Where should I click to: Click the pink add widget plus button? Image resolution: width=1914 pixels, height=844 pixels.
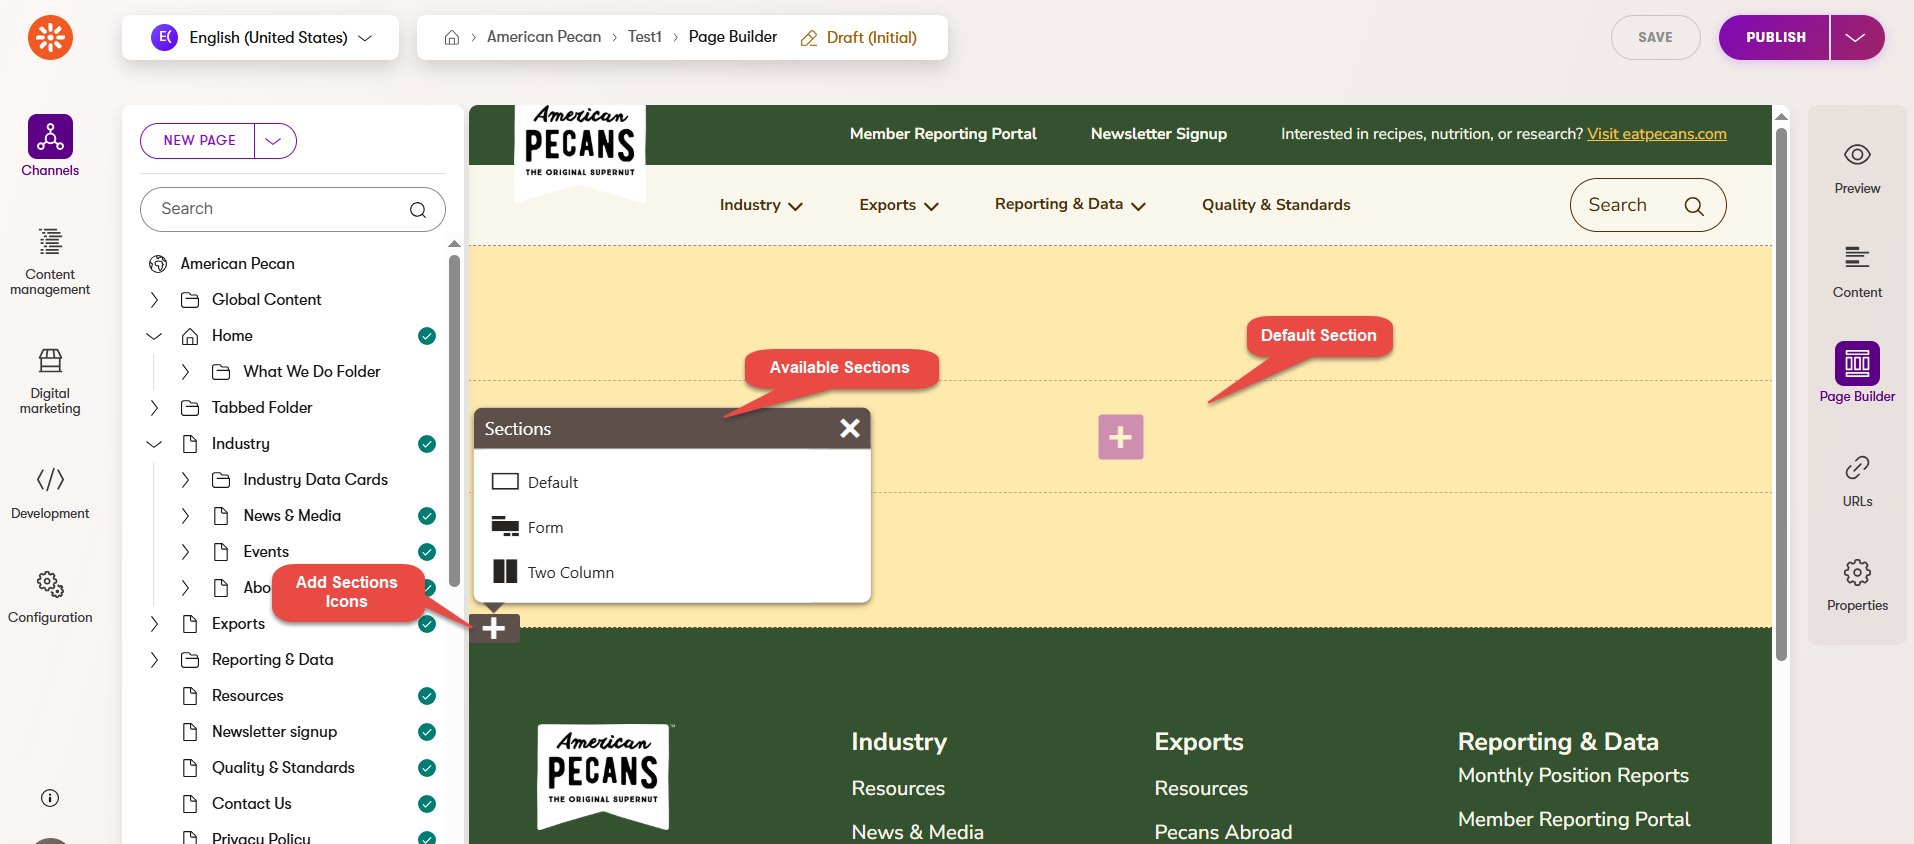[x=1120, y=437]
